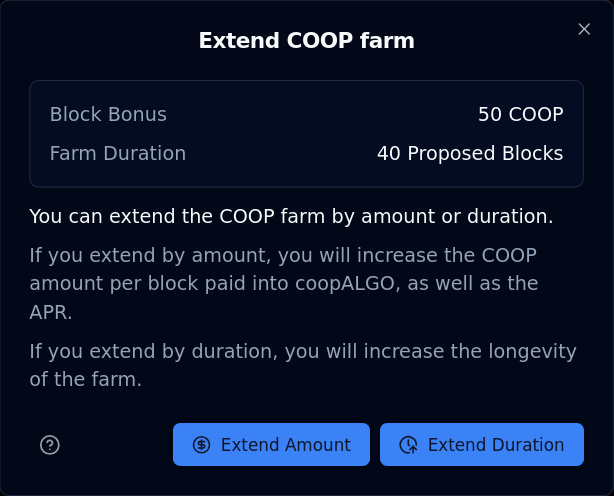This screenshot has height=496, width=614.
Task: Click the 40 Proposed Blocks value
Action: coord(469,153)
